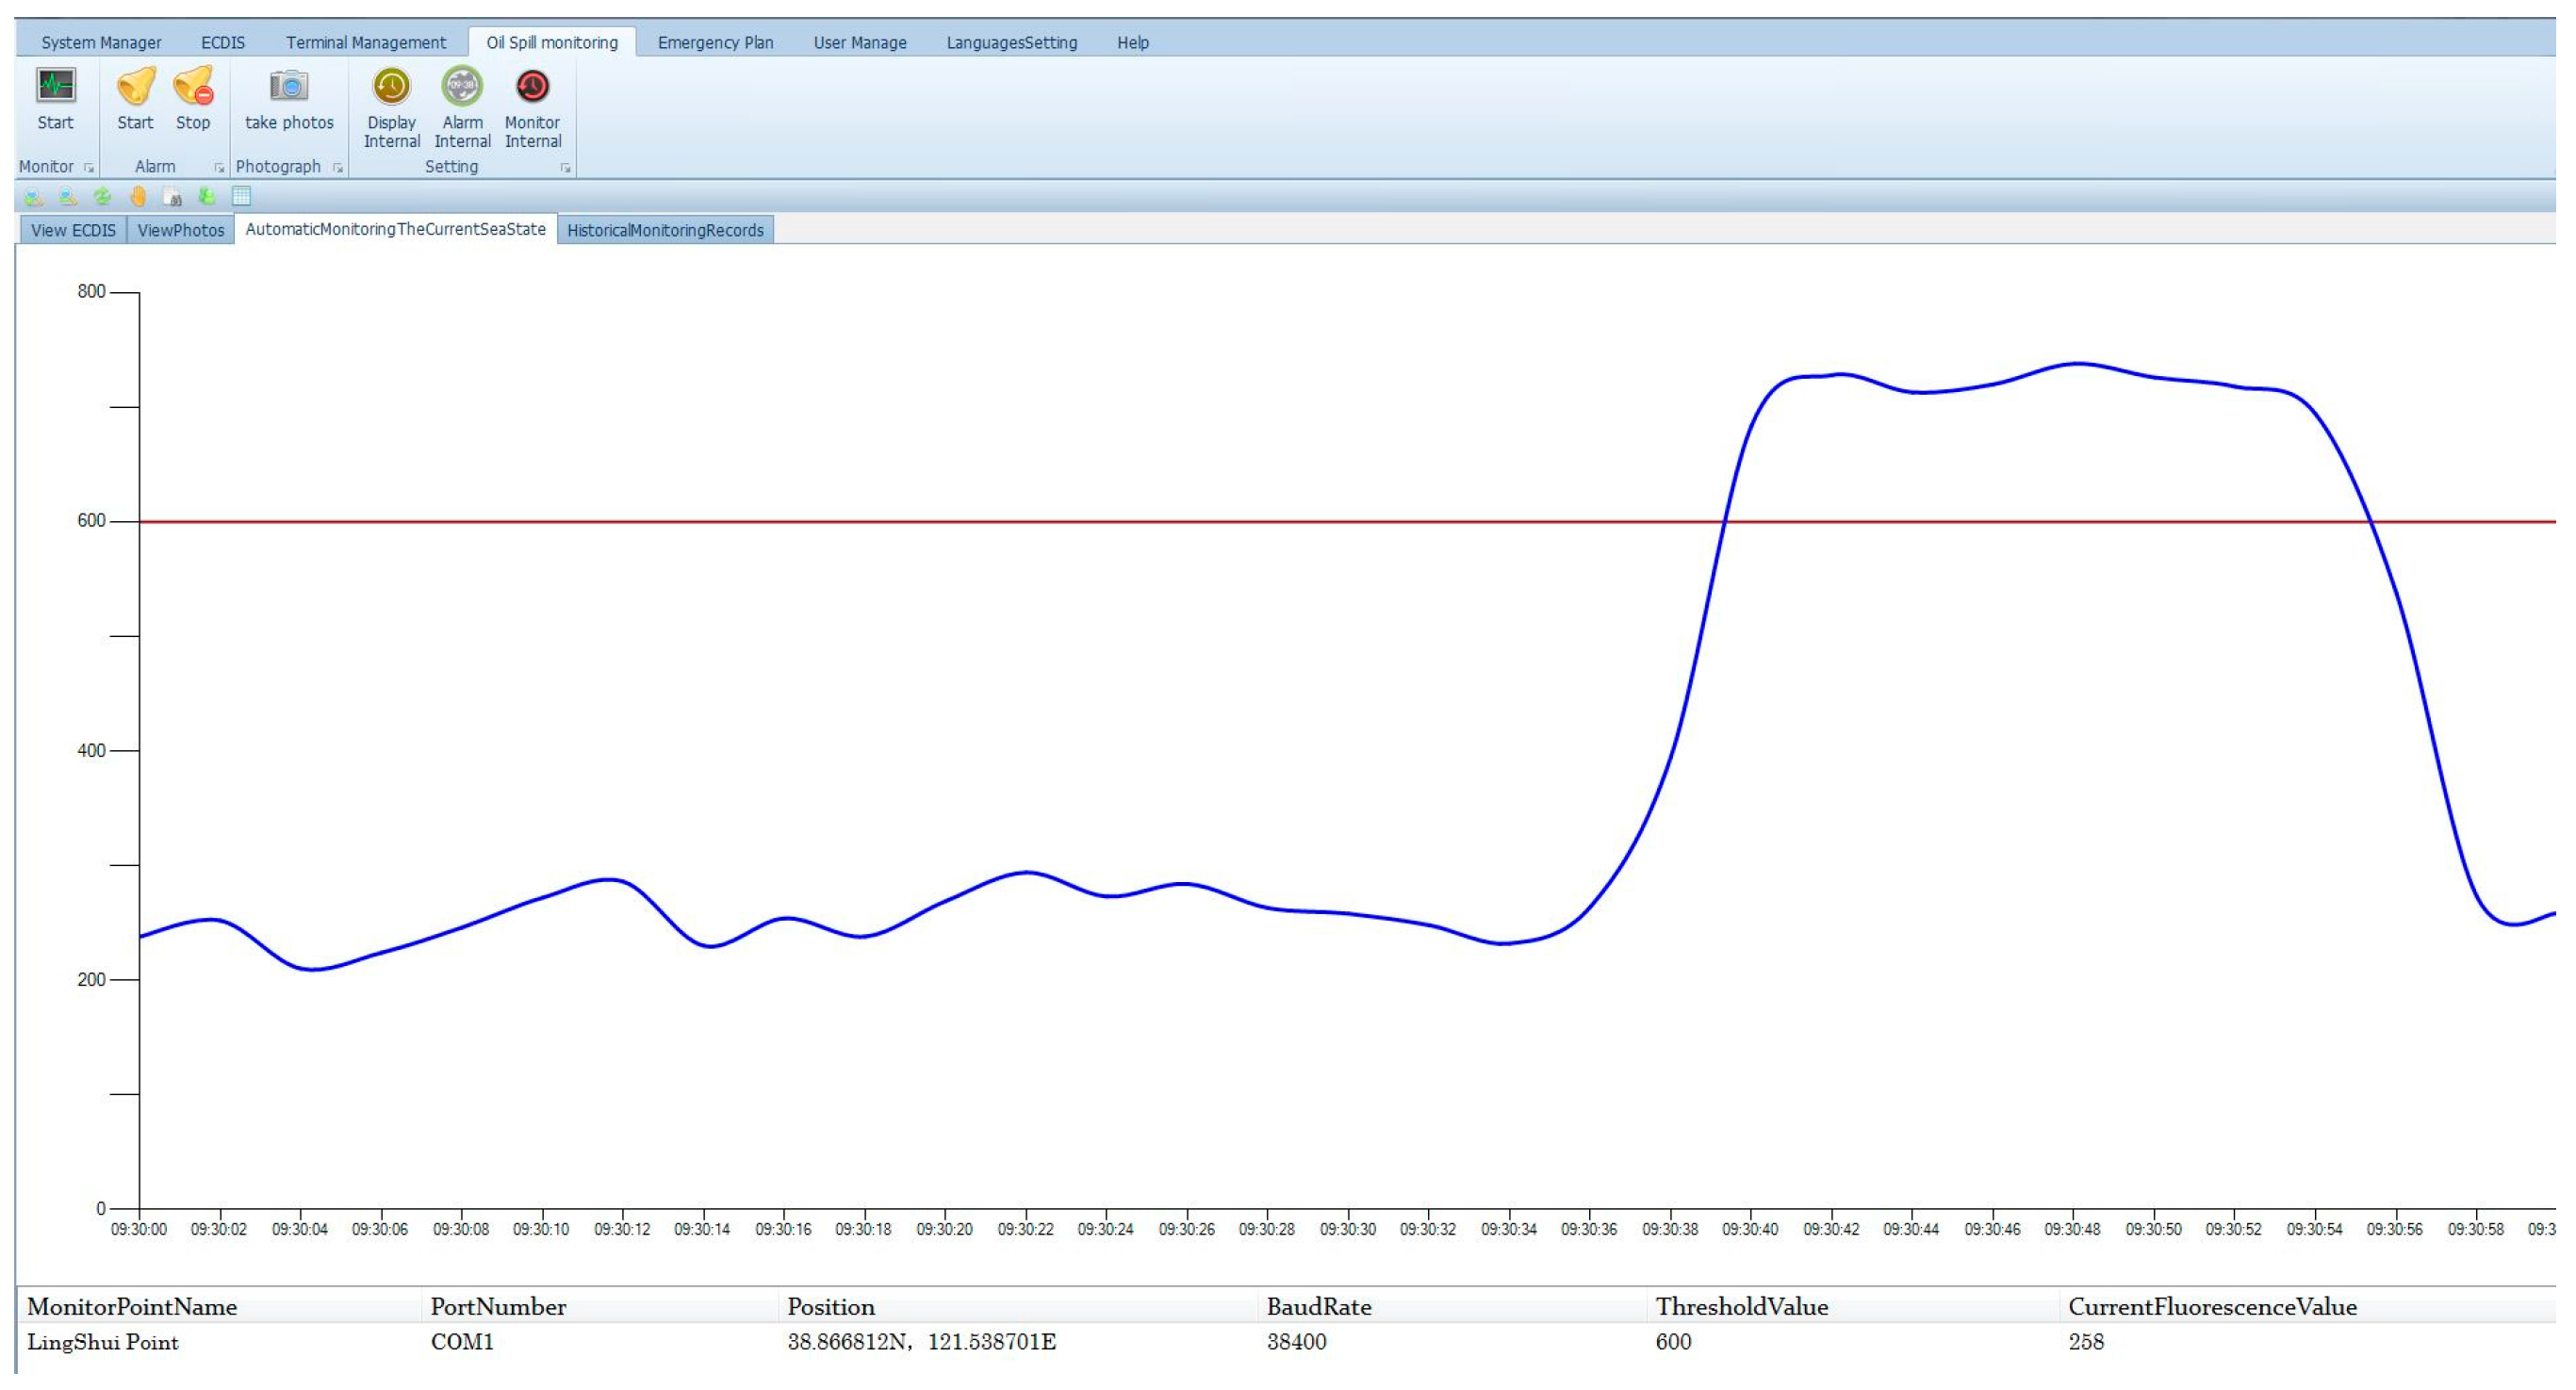This screenshot has width=2576, height=1390.
Task: Open the Alarm Internal setting
Action: tap(462, 87)
